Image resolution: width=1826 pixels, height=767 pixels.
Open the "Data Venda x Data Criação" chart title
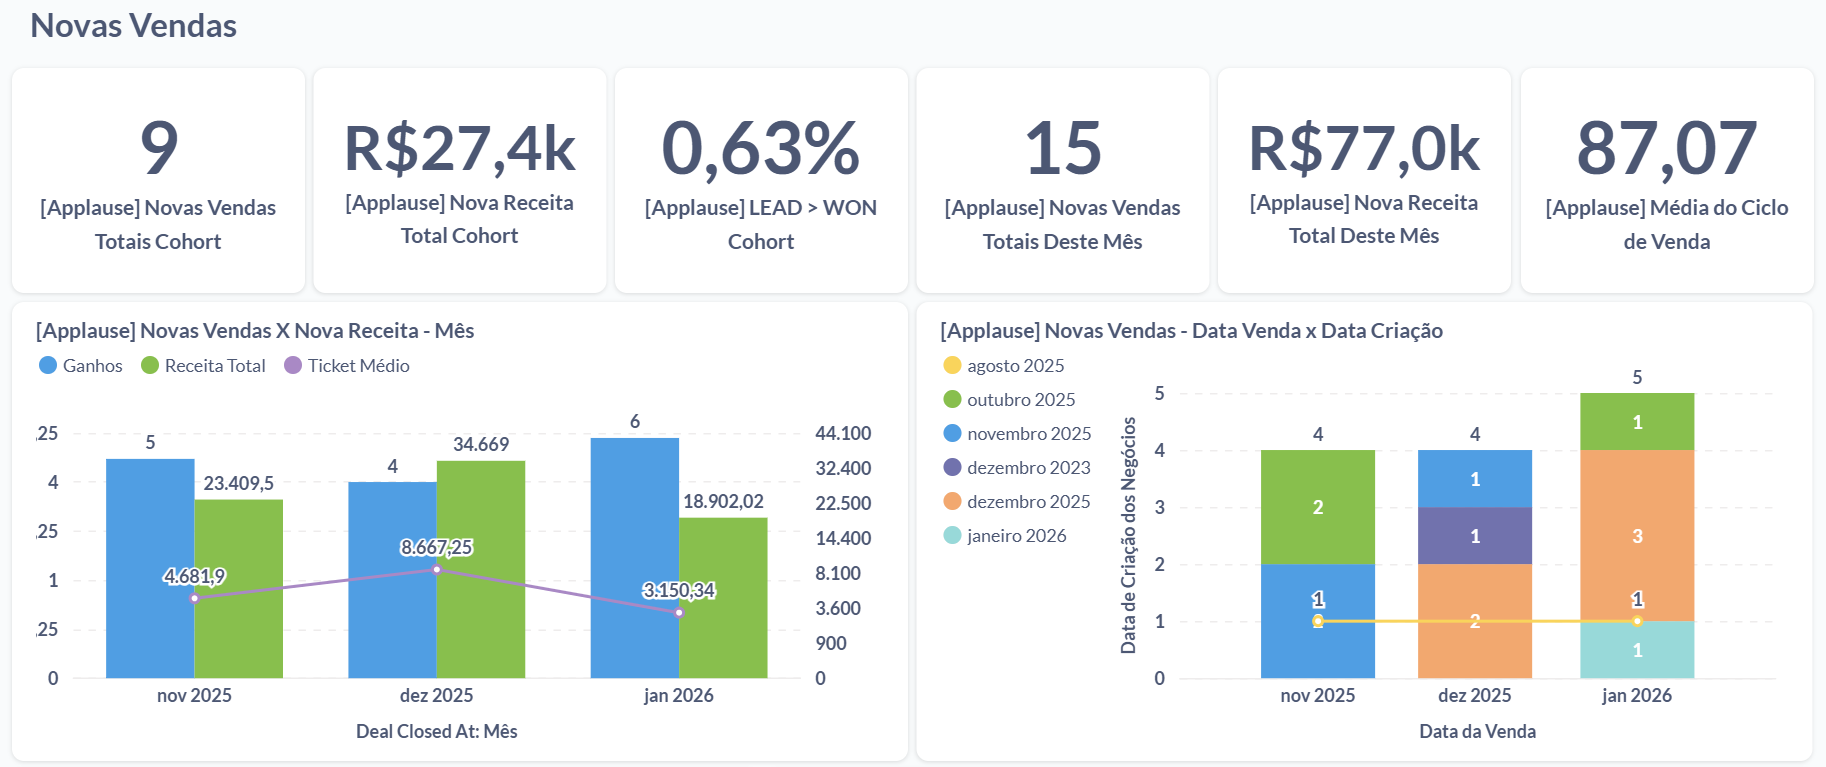click(1192, 331)
